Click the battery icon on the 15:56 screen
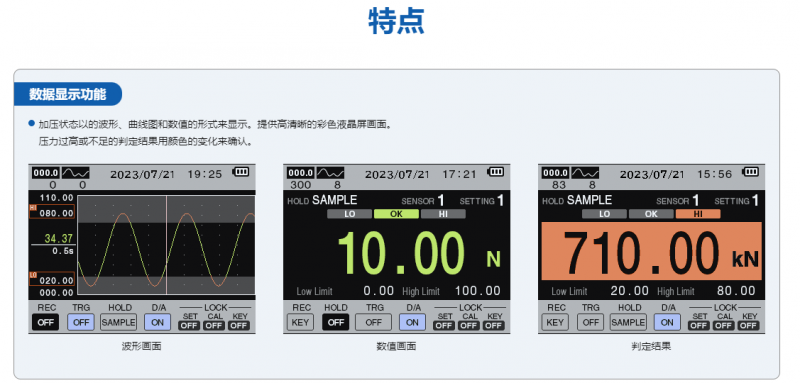 point(750,171)
